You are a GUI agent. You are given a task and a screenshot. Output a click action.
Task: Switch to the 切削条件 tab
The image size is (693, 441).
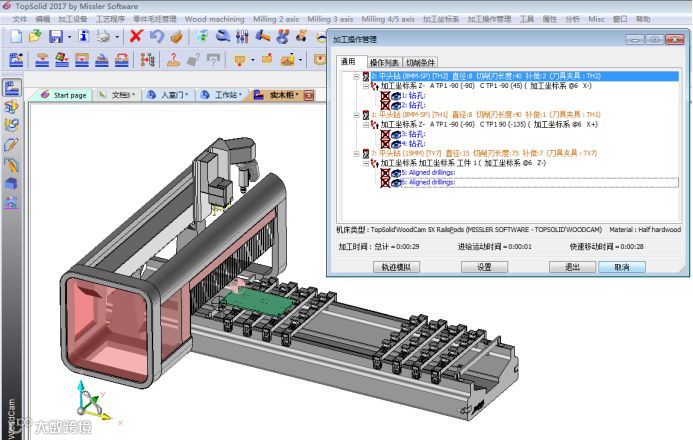click(x=420, y=62)
